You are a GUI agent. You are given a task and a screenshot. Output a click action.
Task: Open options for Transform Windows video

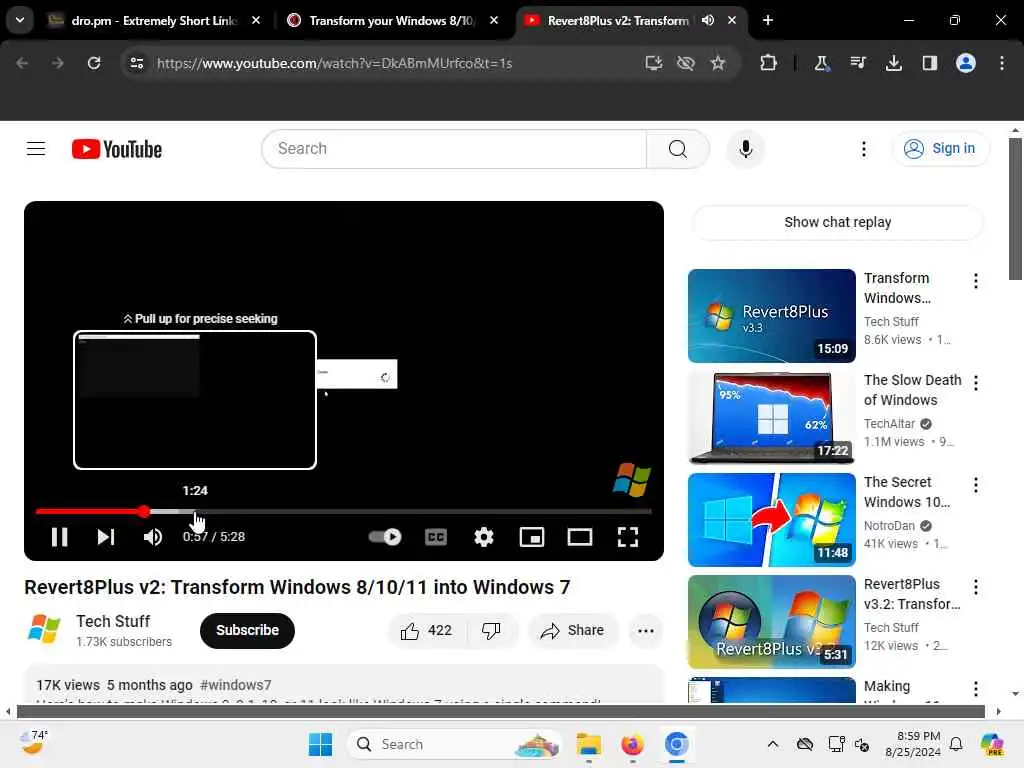976,281
